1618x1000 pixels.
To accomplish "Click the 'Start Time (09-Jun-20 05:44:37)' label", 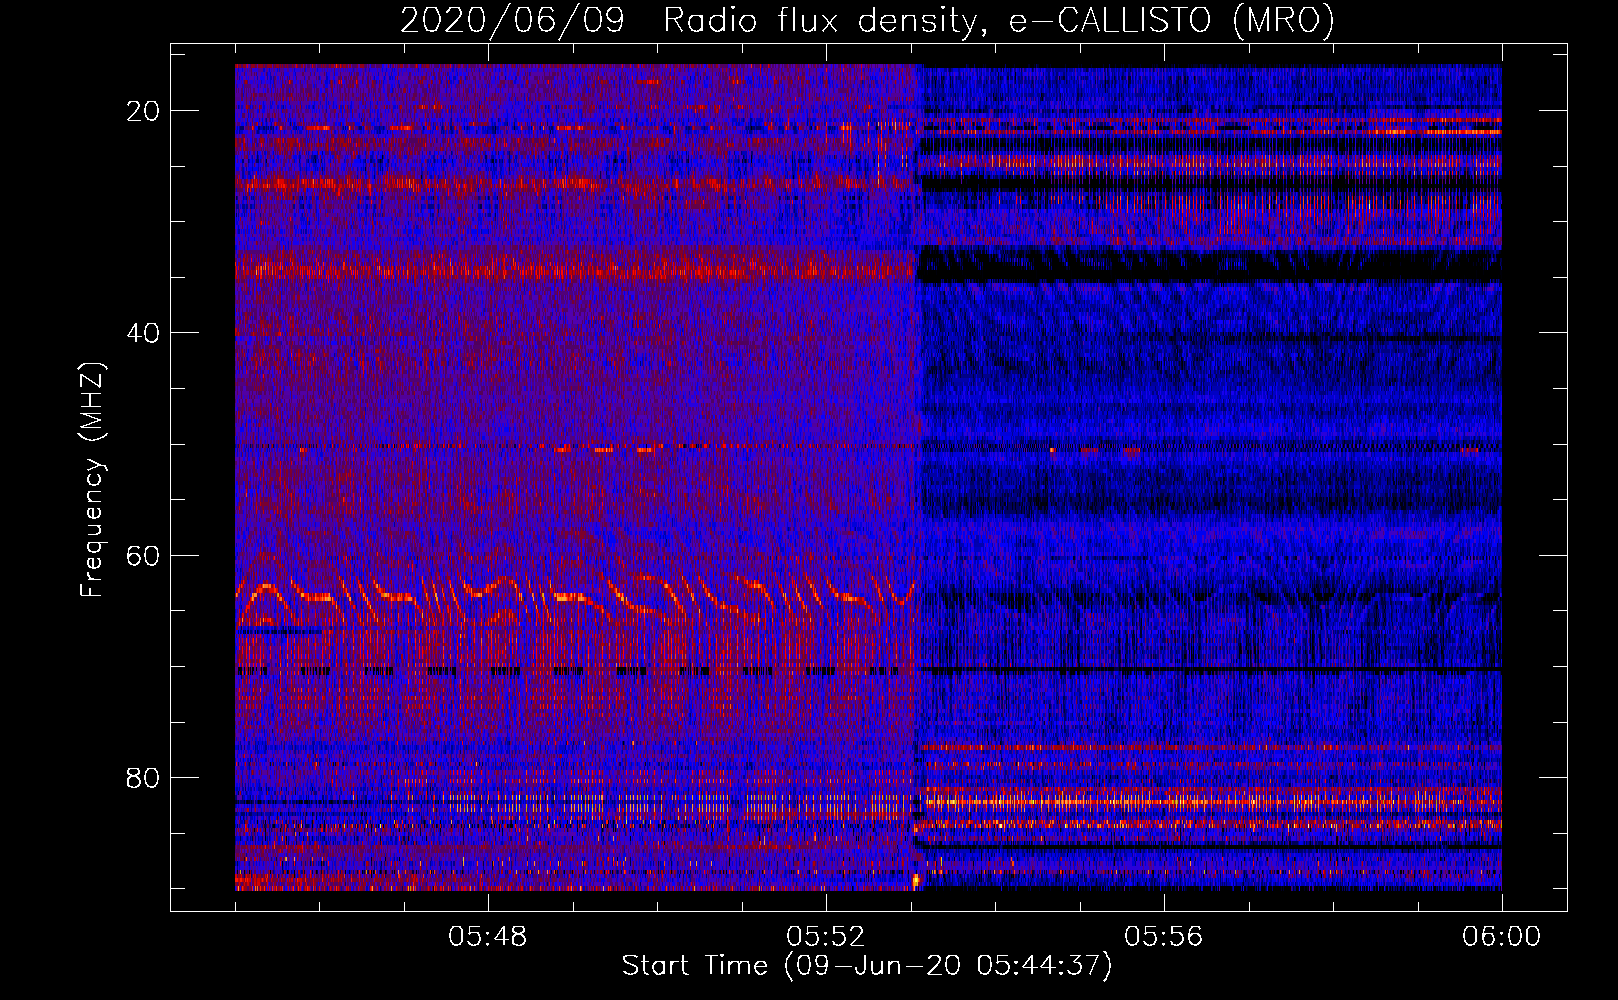I will click(x=867, y=966).
